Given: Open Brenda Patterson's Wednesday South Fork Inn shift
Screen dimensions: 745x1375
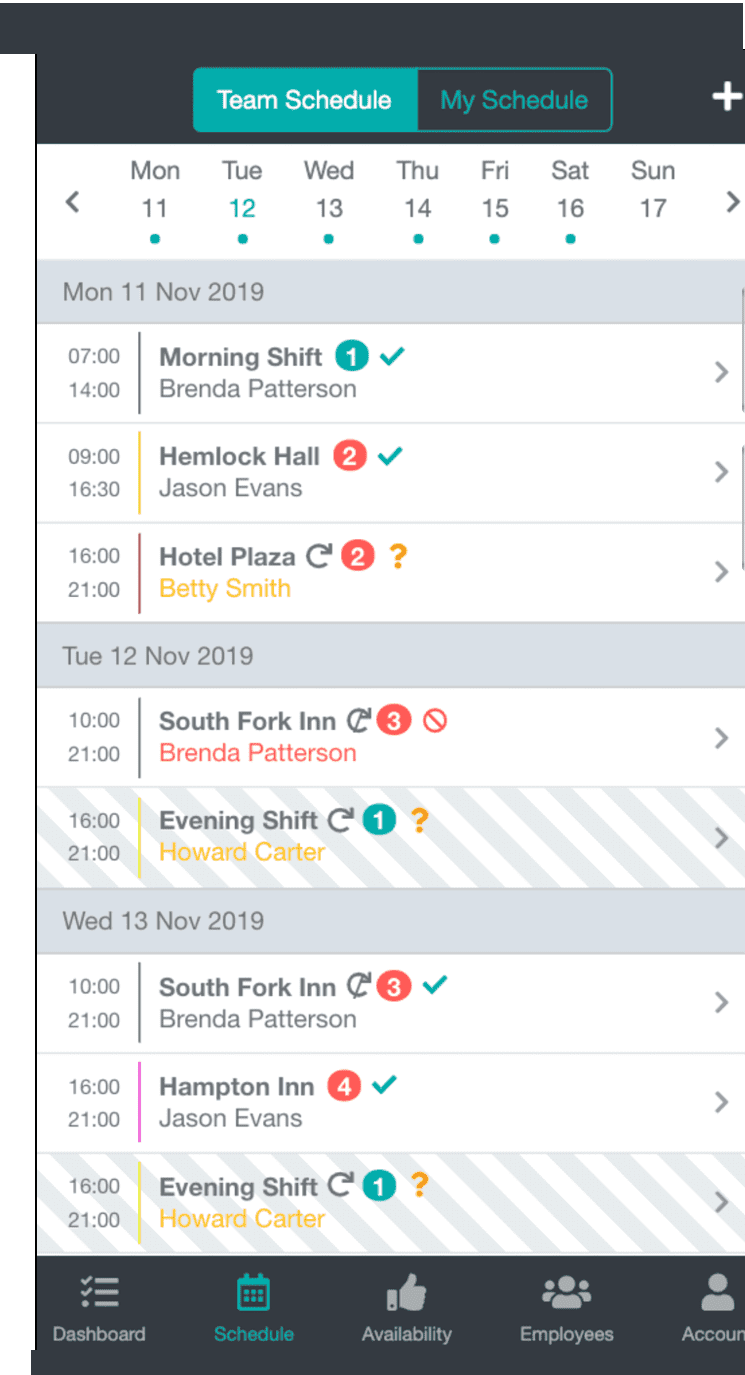Looking at the screenshot, I should (x=391, y=1003).
